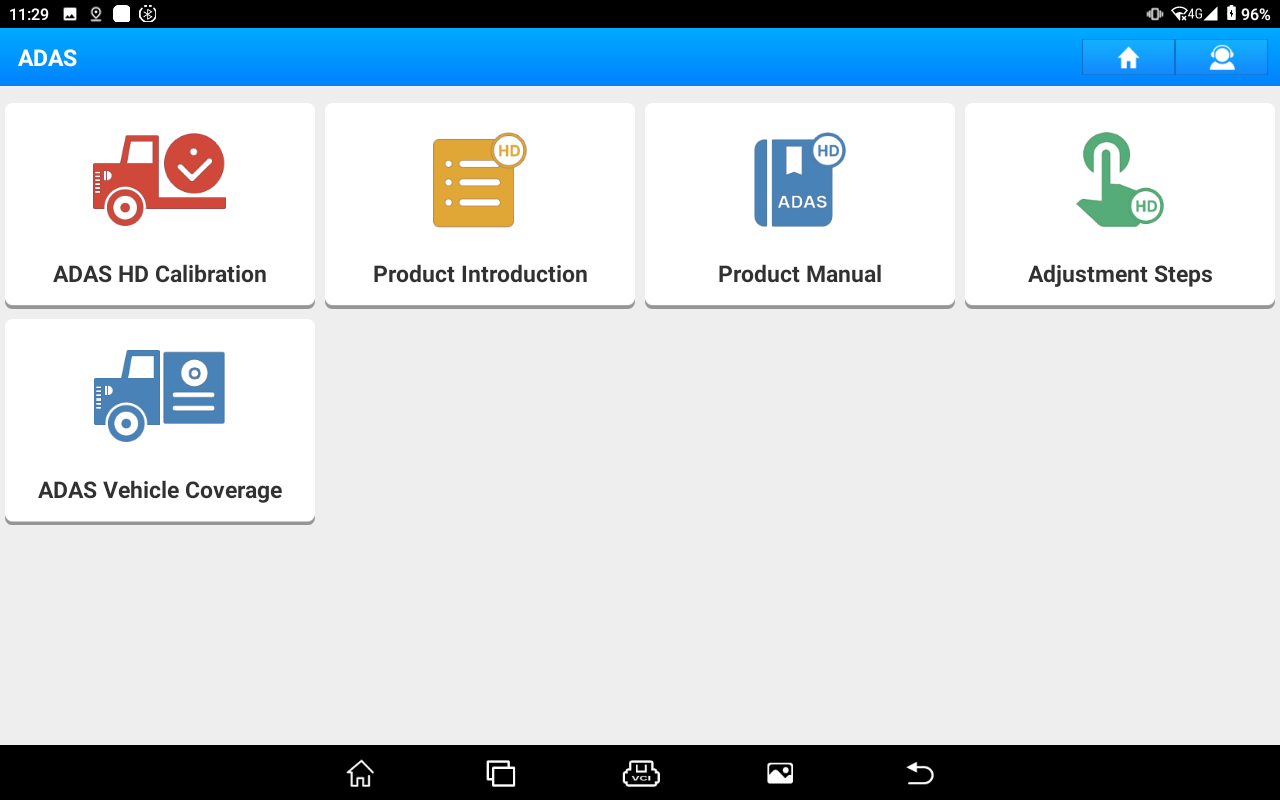Tap the picture icon in bottom navigation bar
Image resolution: width=1280 pixels, height=800 pixels.
point(780,773)
